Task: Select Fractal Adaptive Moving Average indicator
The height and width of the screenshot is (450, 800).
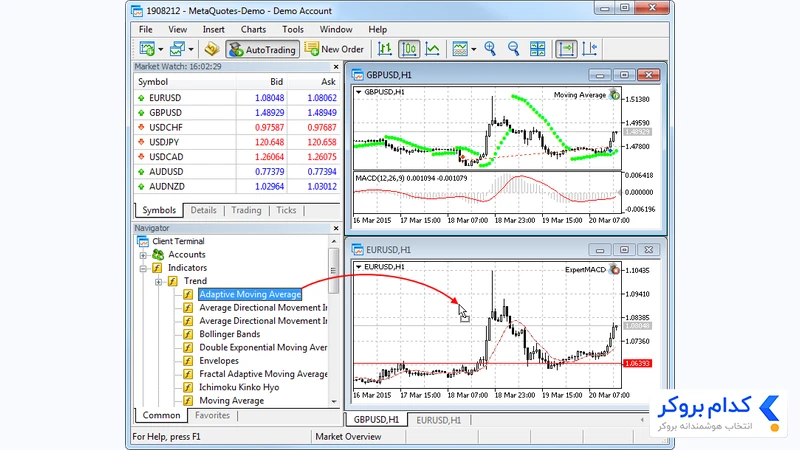Action: [263, 374]
